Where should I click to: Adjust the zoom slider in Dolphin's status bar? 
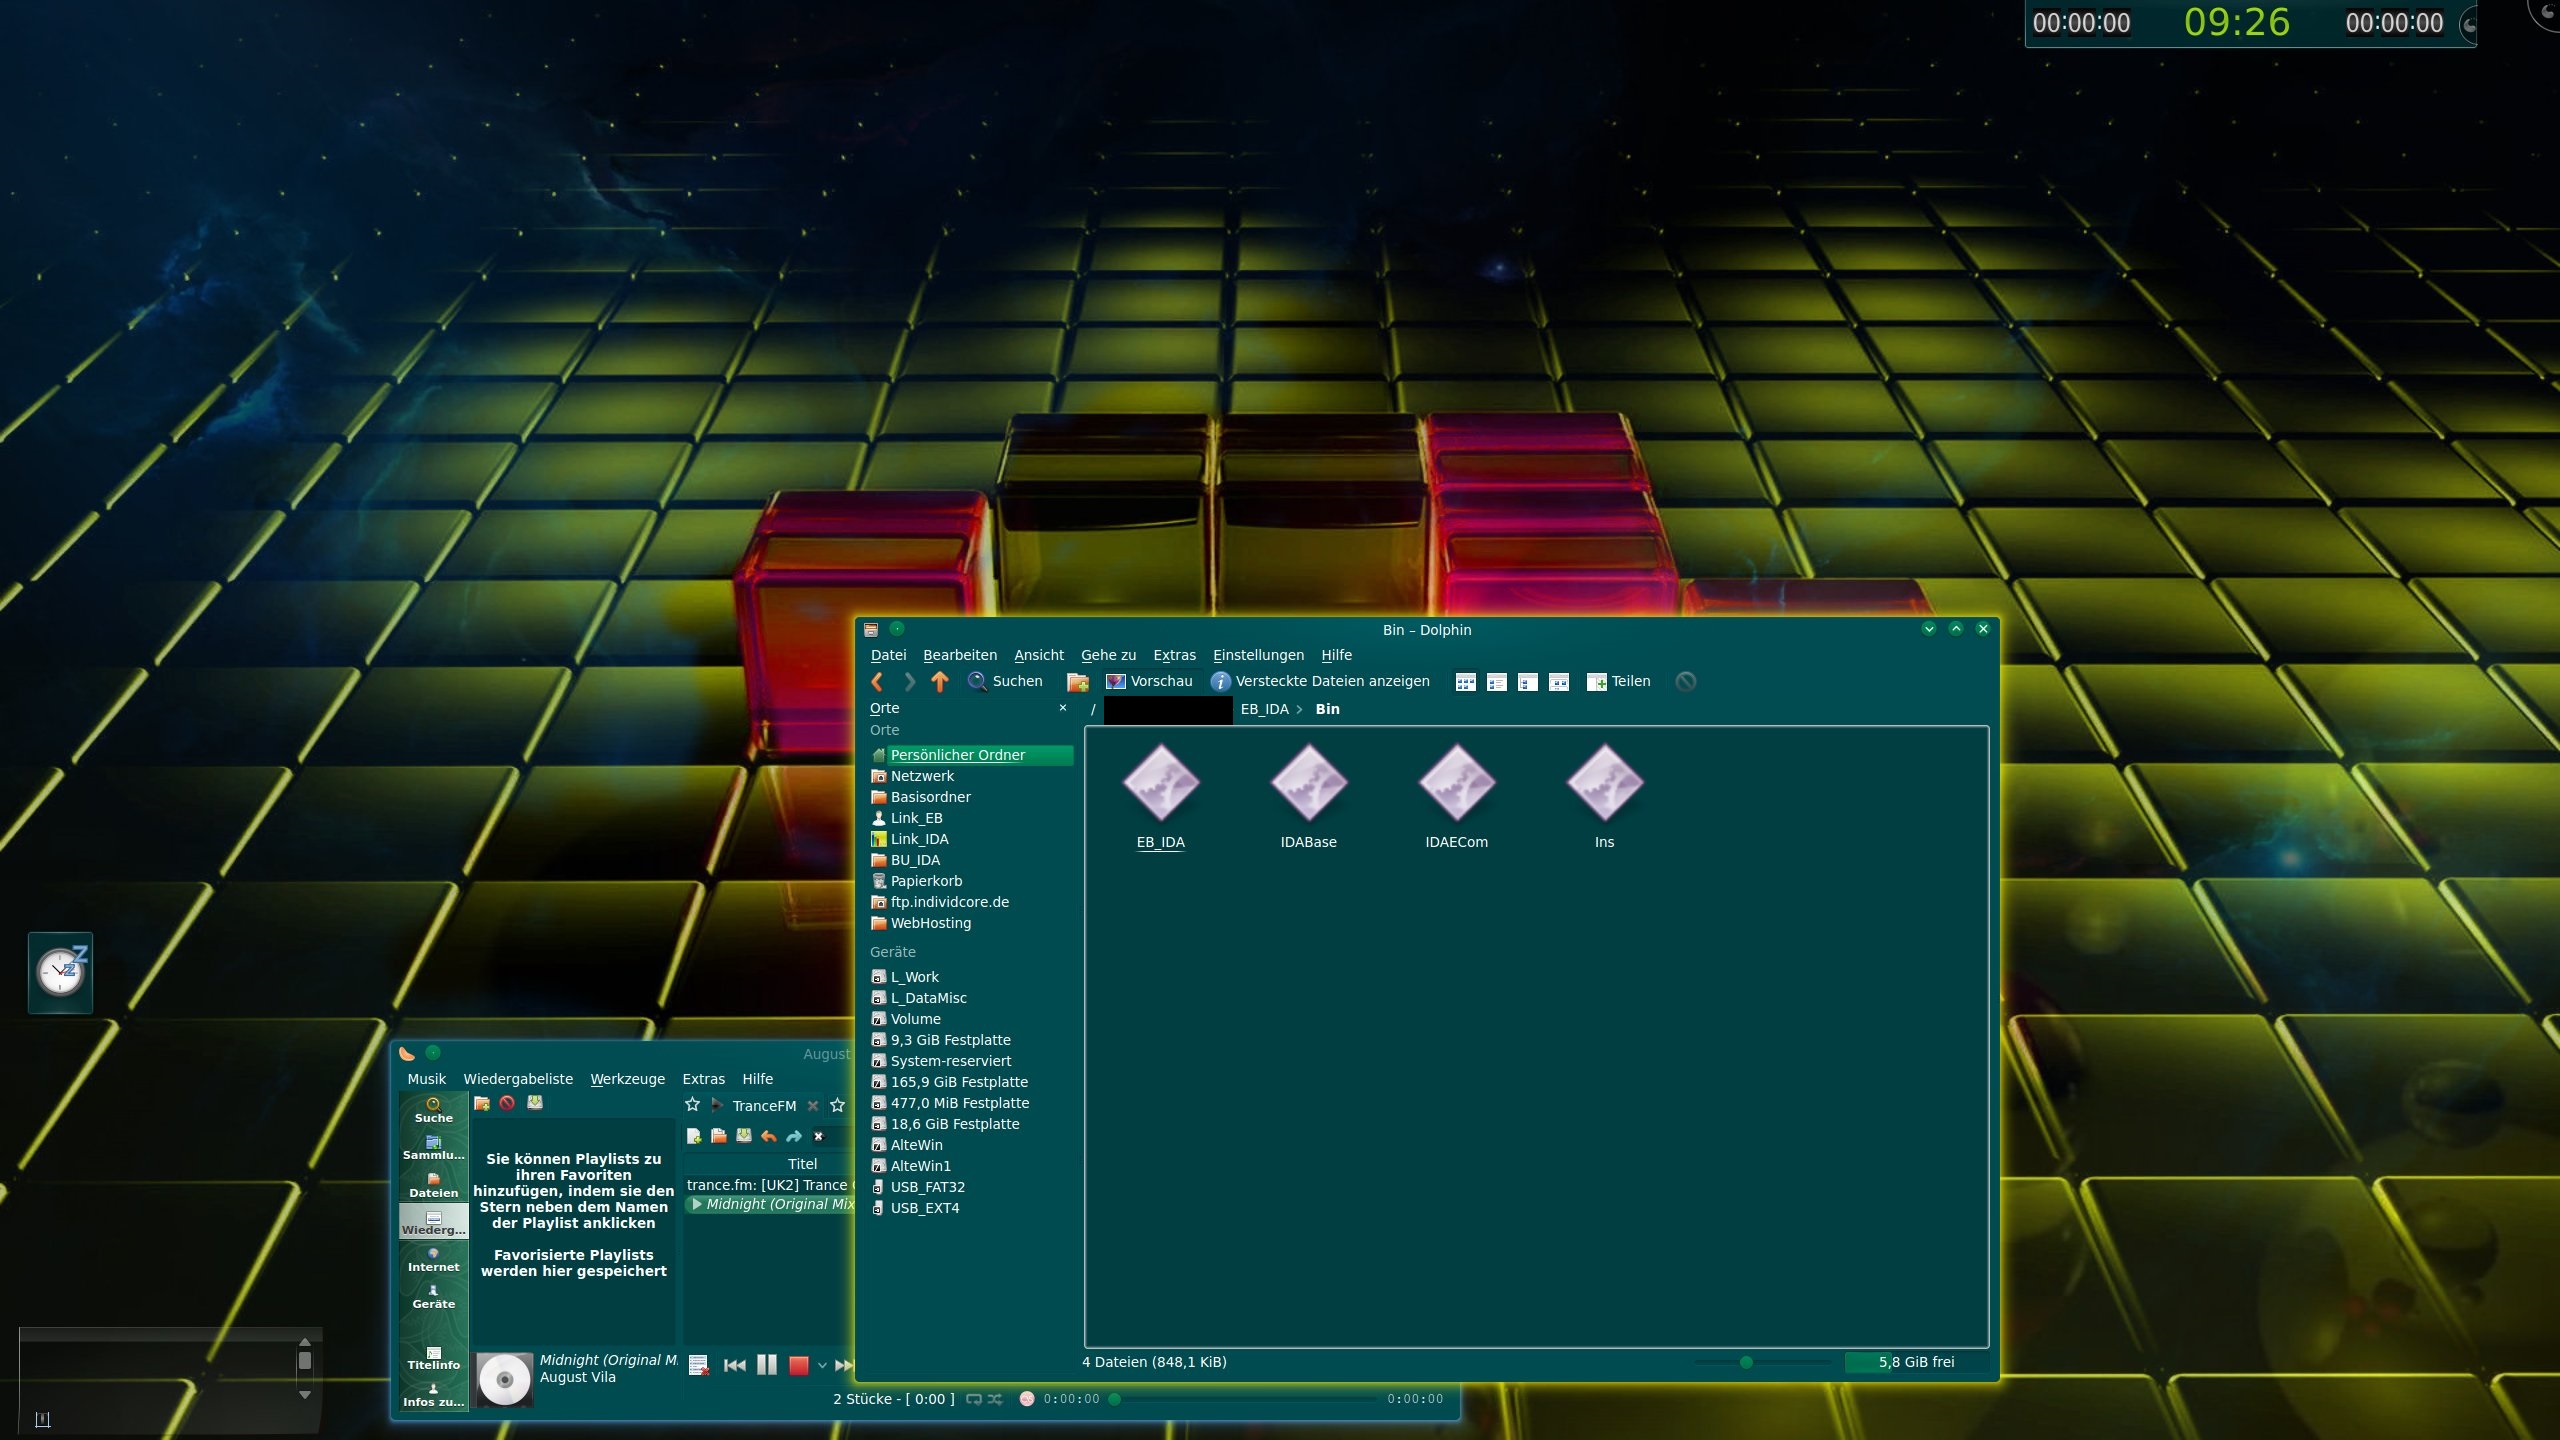(1748, 1361)
